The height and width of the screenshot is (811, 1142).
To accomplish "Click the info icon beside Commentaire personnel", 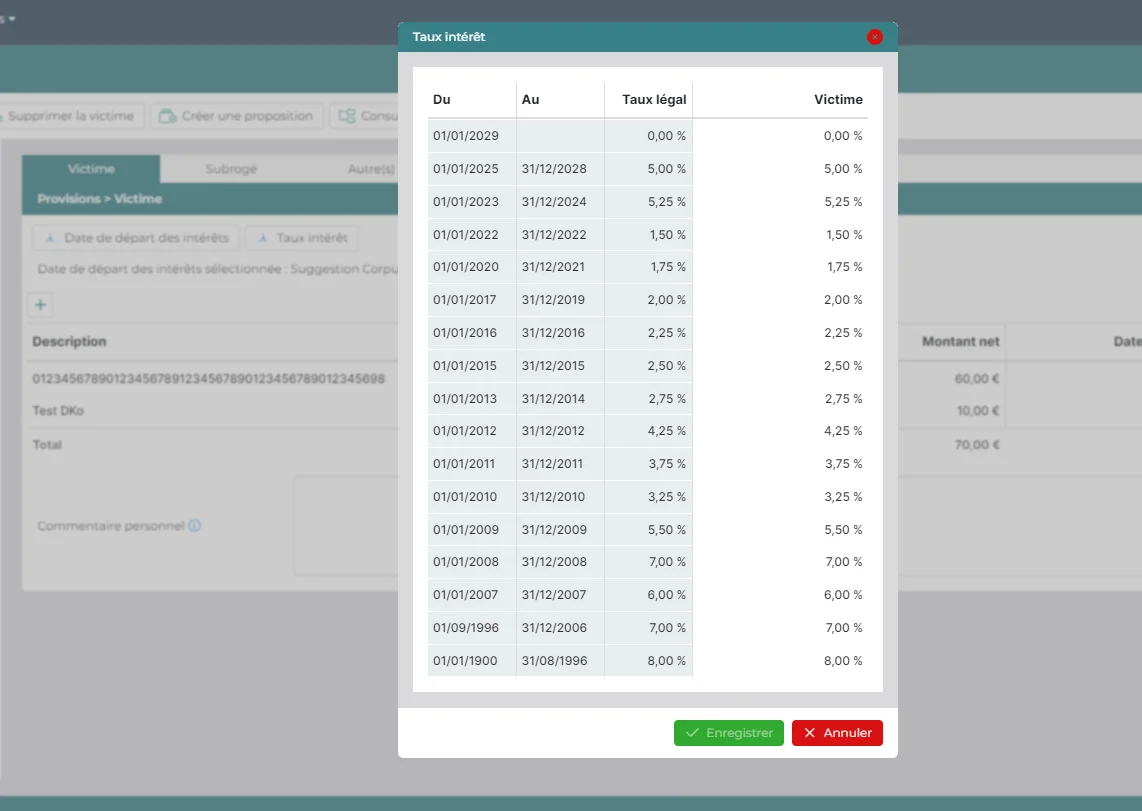I will pos(195,525).
